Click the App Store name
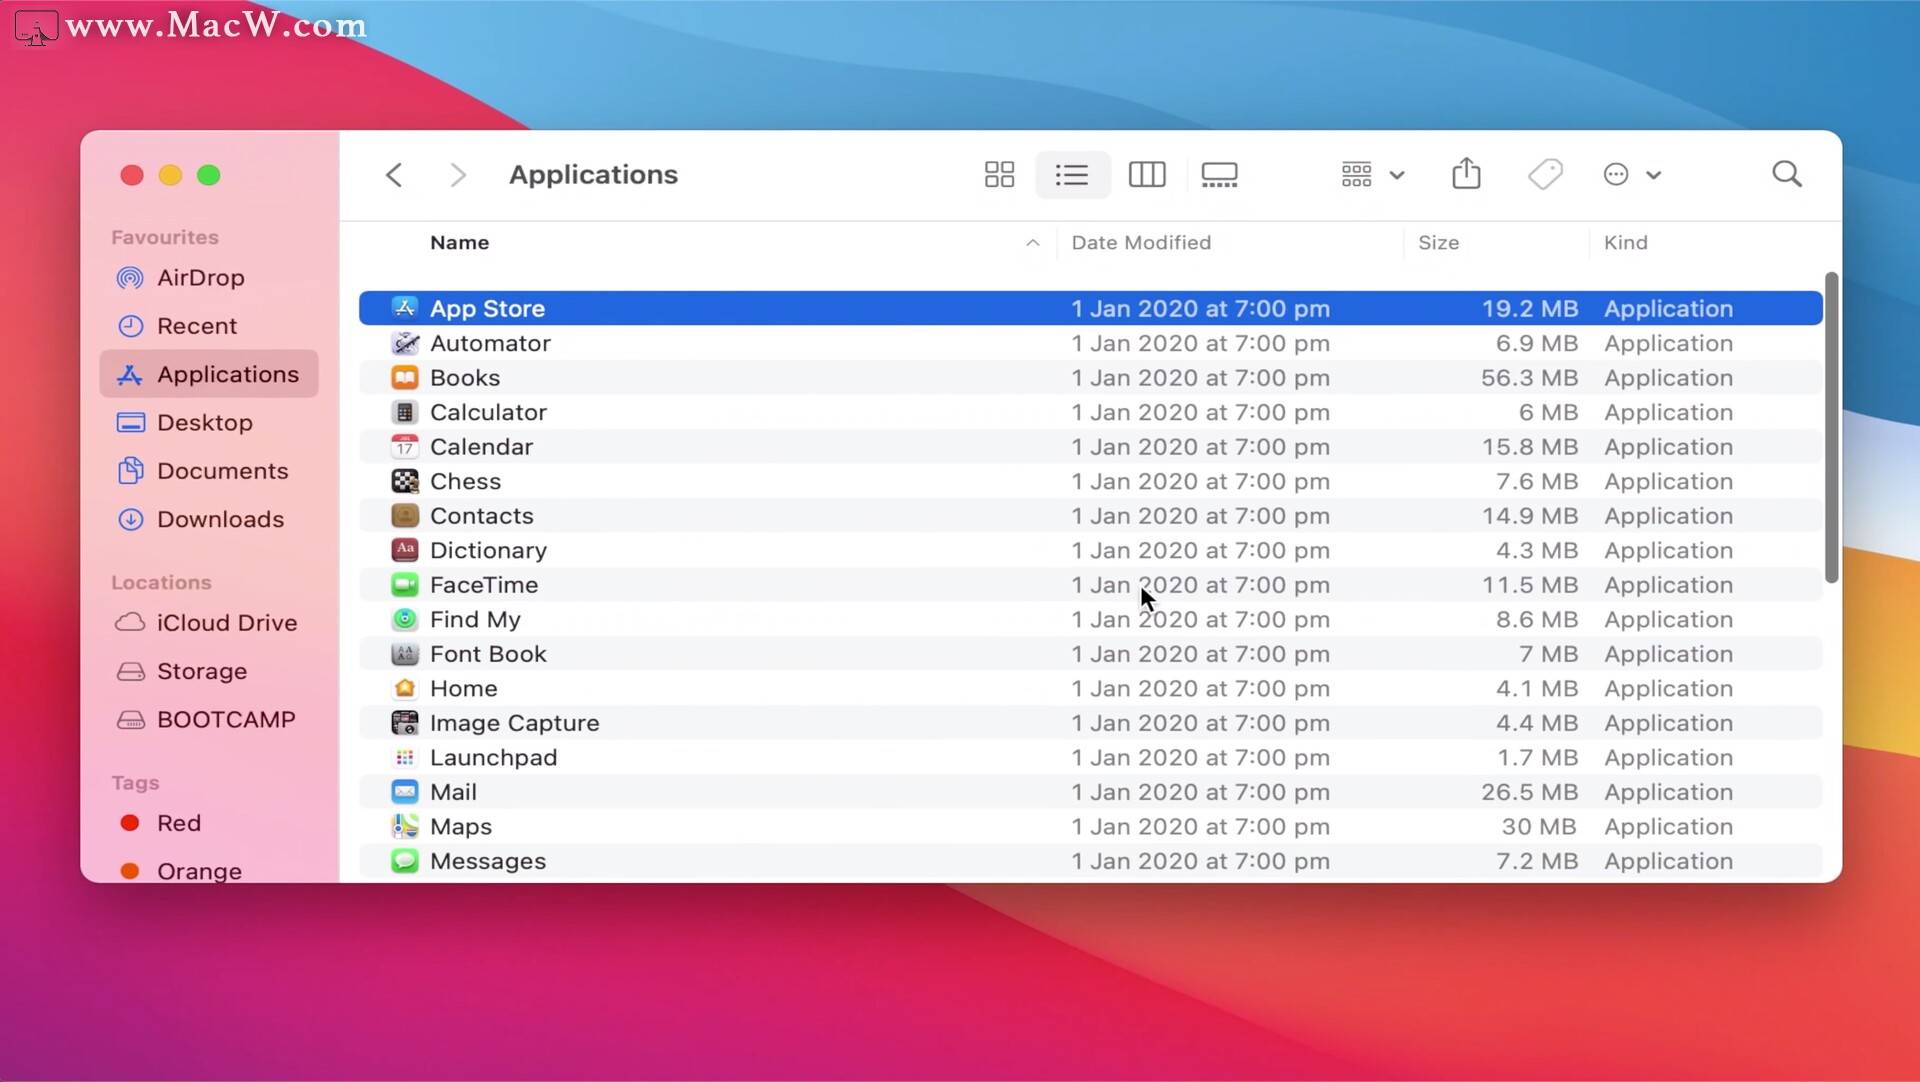The height and width of the screenshot is (1082, 1920). pos(487,308)
